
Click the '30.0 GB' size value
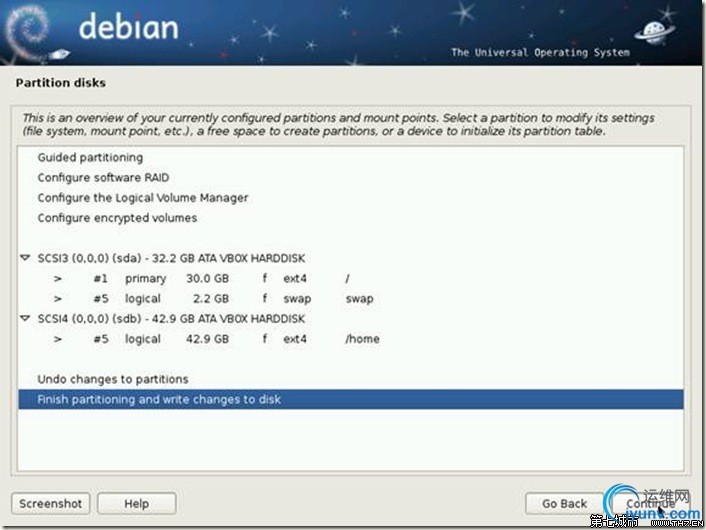208,279
